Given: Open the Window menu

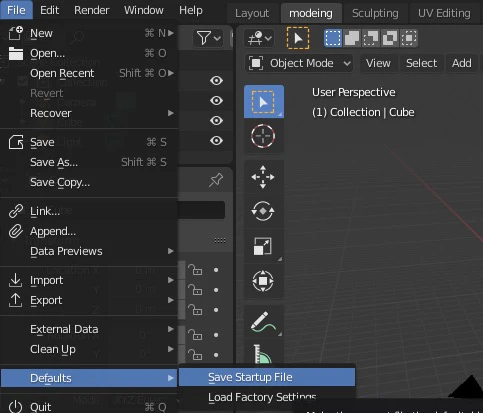Looking at the screenshot, I should click(144, 10).
